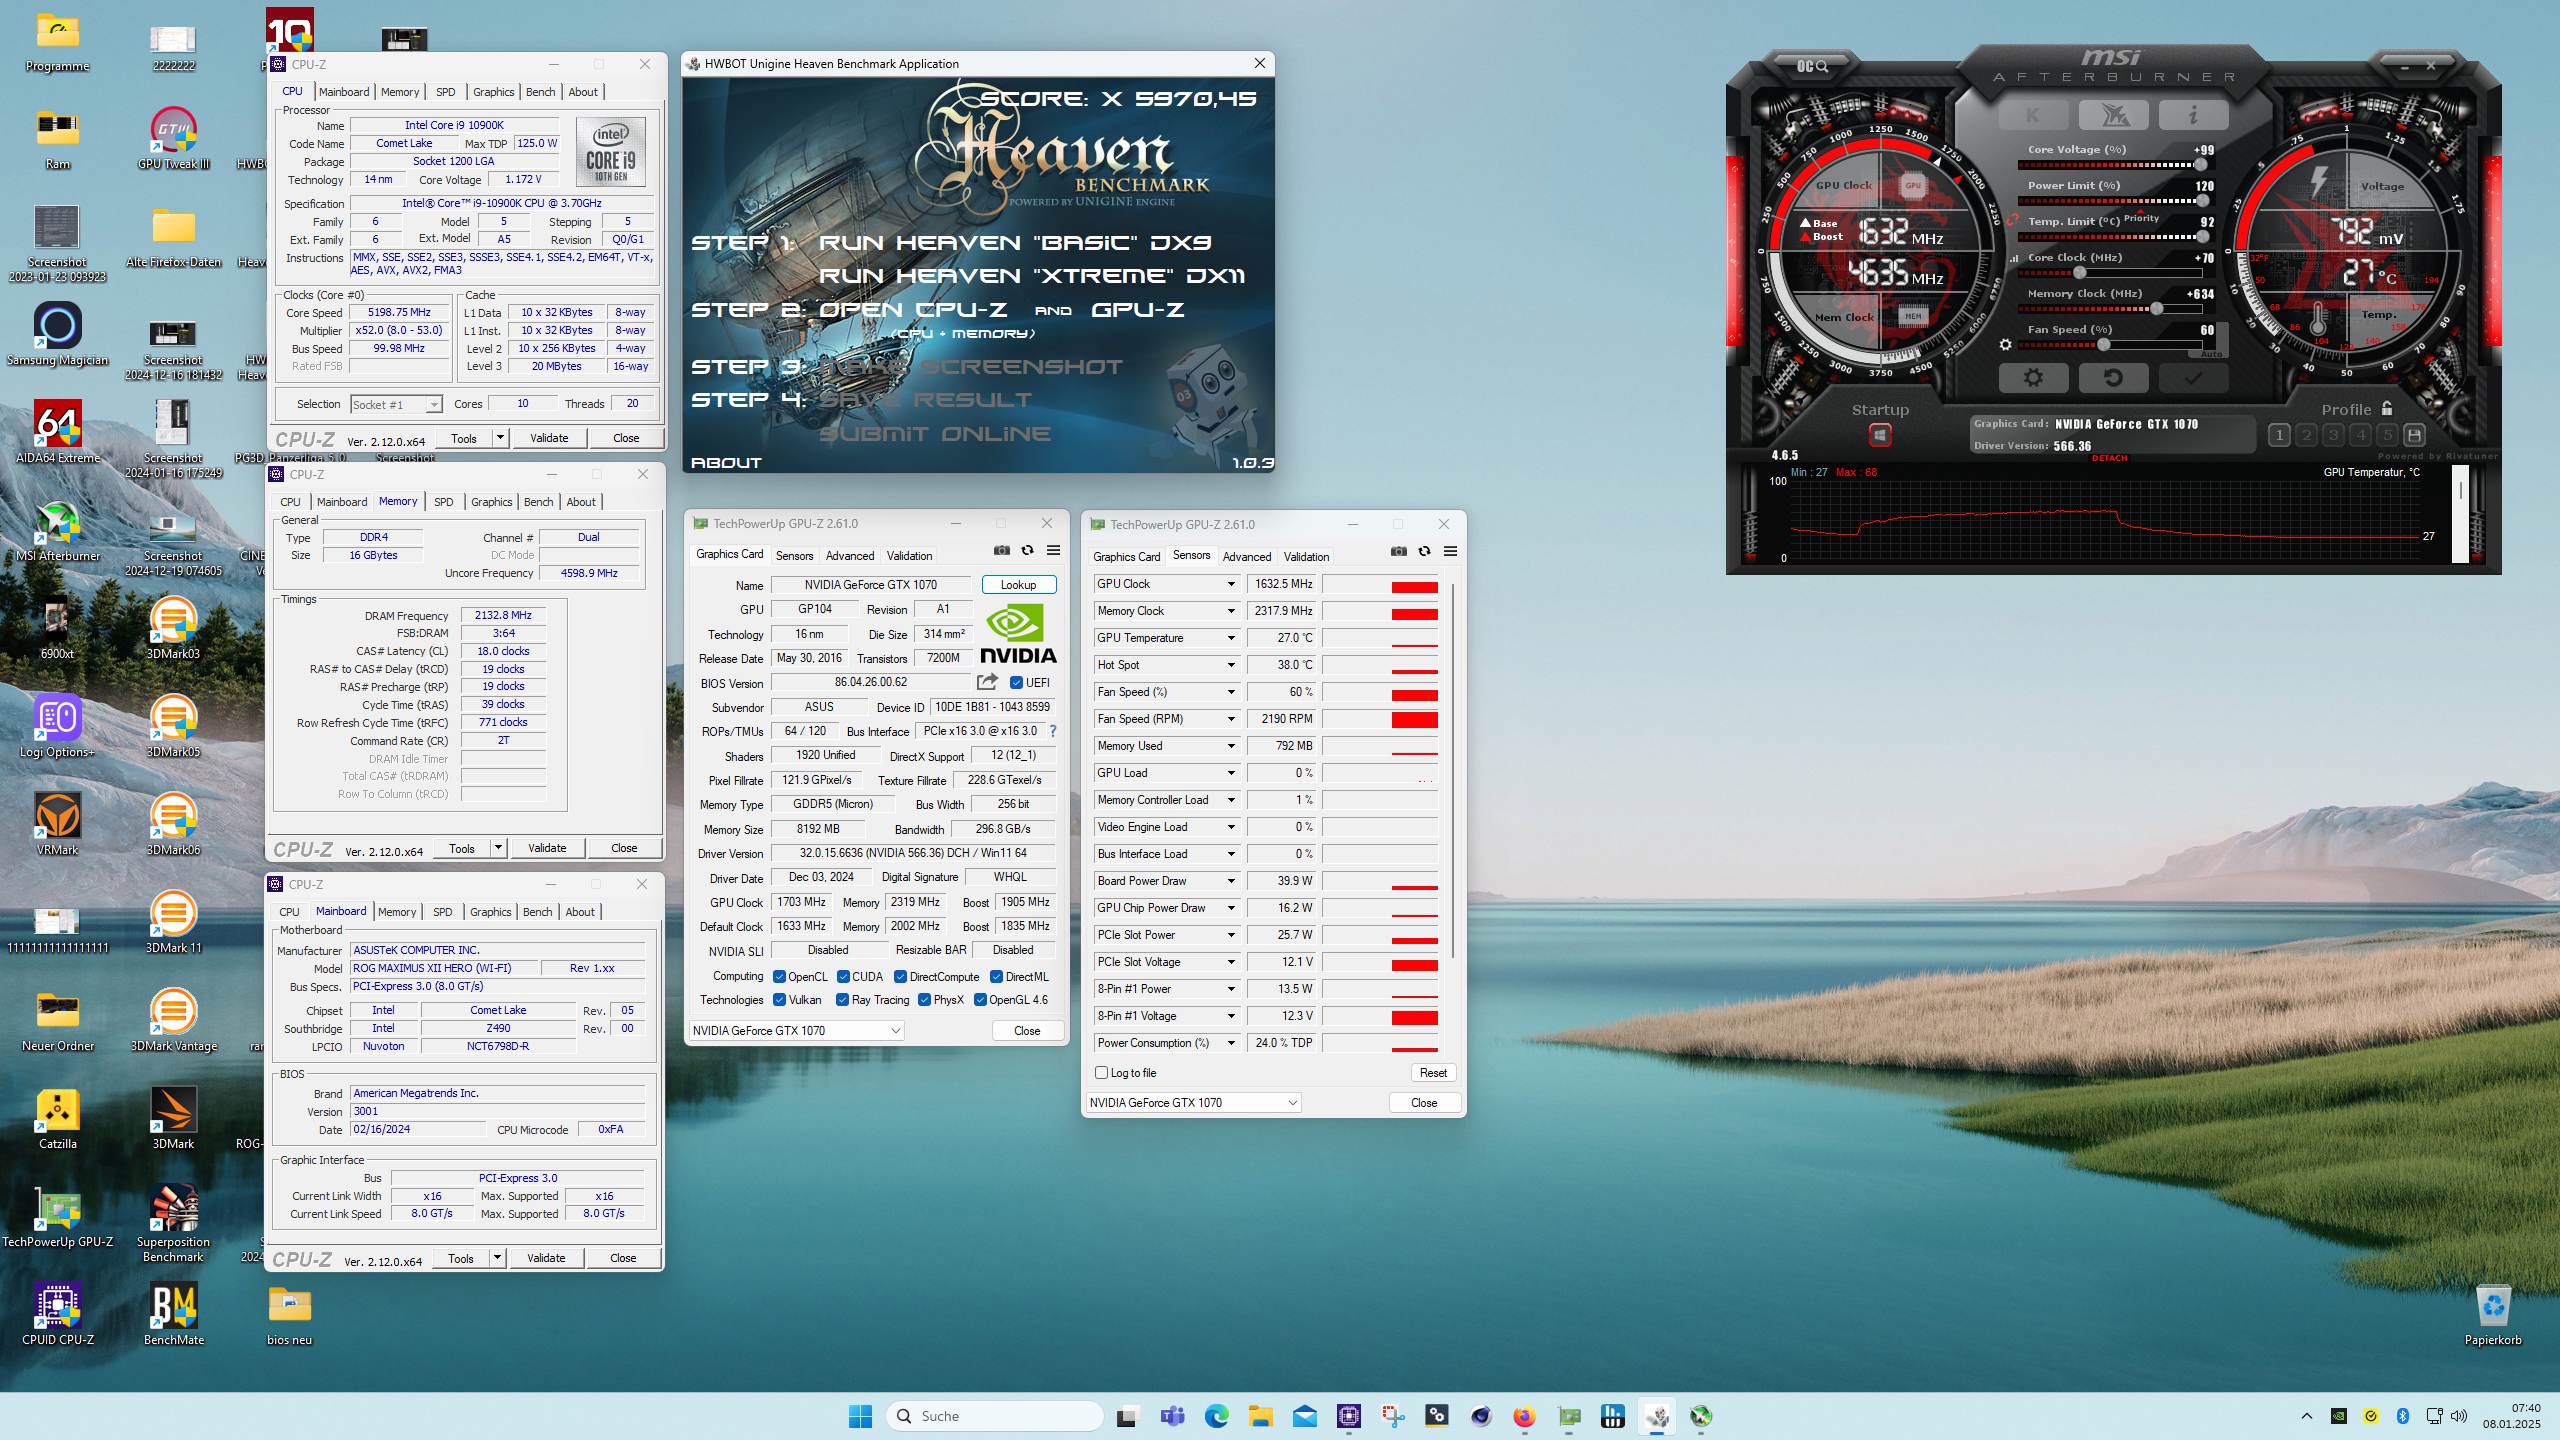The image size is (2560, 1440).
Task: Open GPU selector dropdown in GPU-Z Sensors
Action: point(1193,1103)
